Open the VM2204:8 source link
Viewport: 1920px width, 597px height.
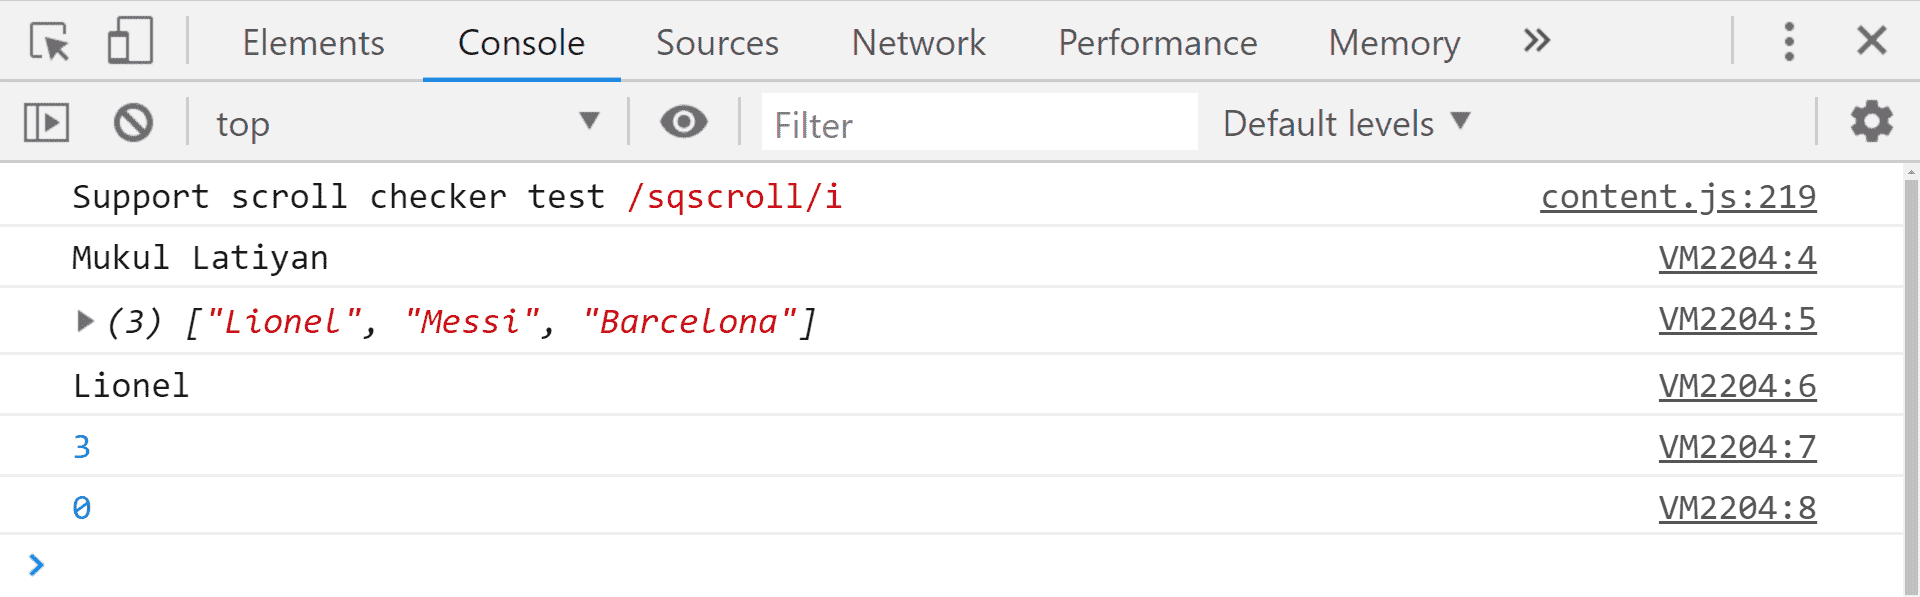1737,508
